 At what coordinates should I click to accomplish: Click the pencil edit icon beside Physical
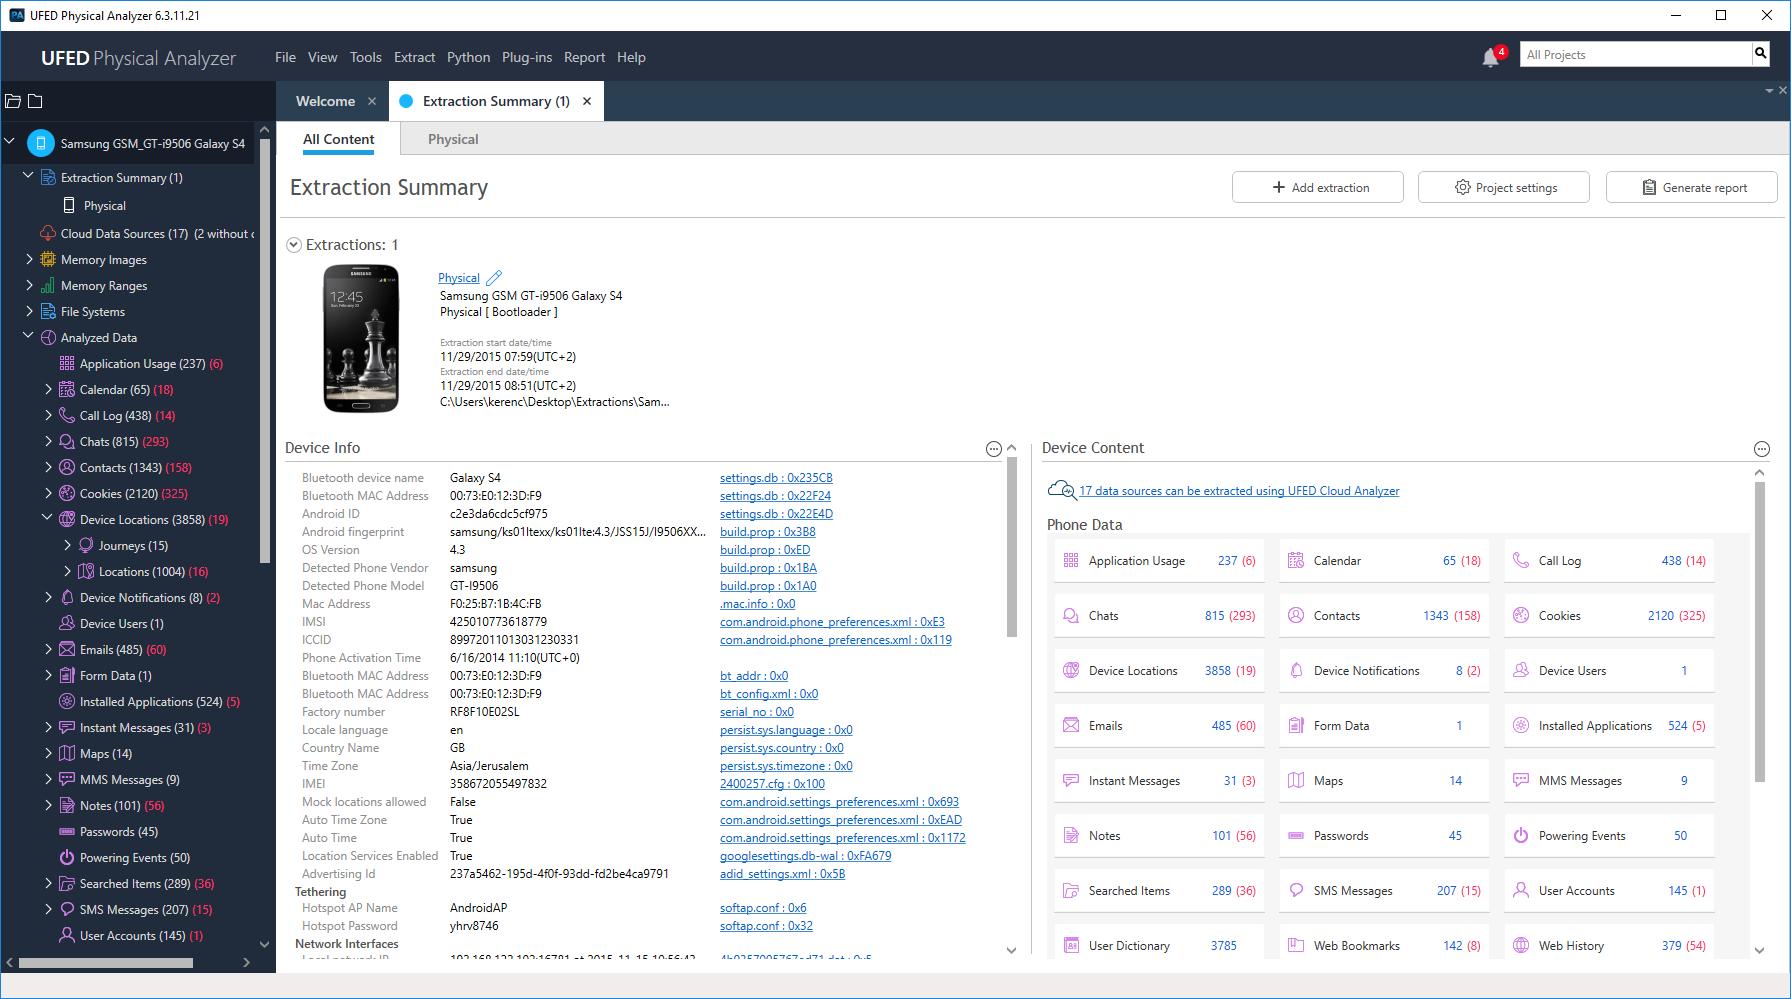click(494, 278)
